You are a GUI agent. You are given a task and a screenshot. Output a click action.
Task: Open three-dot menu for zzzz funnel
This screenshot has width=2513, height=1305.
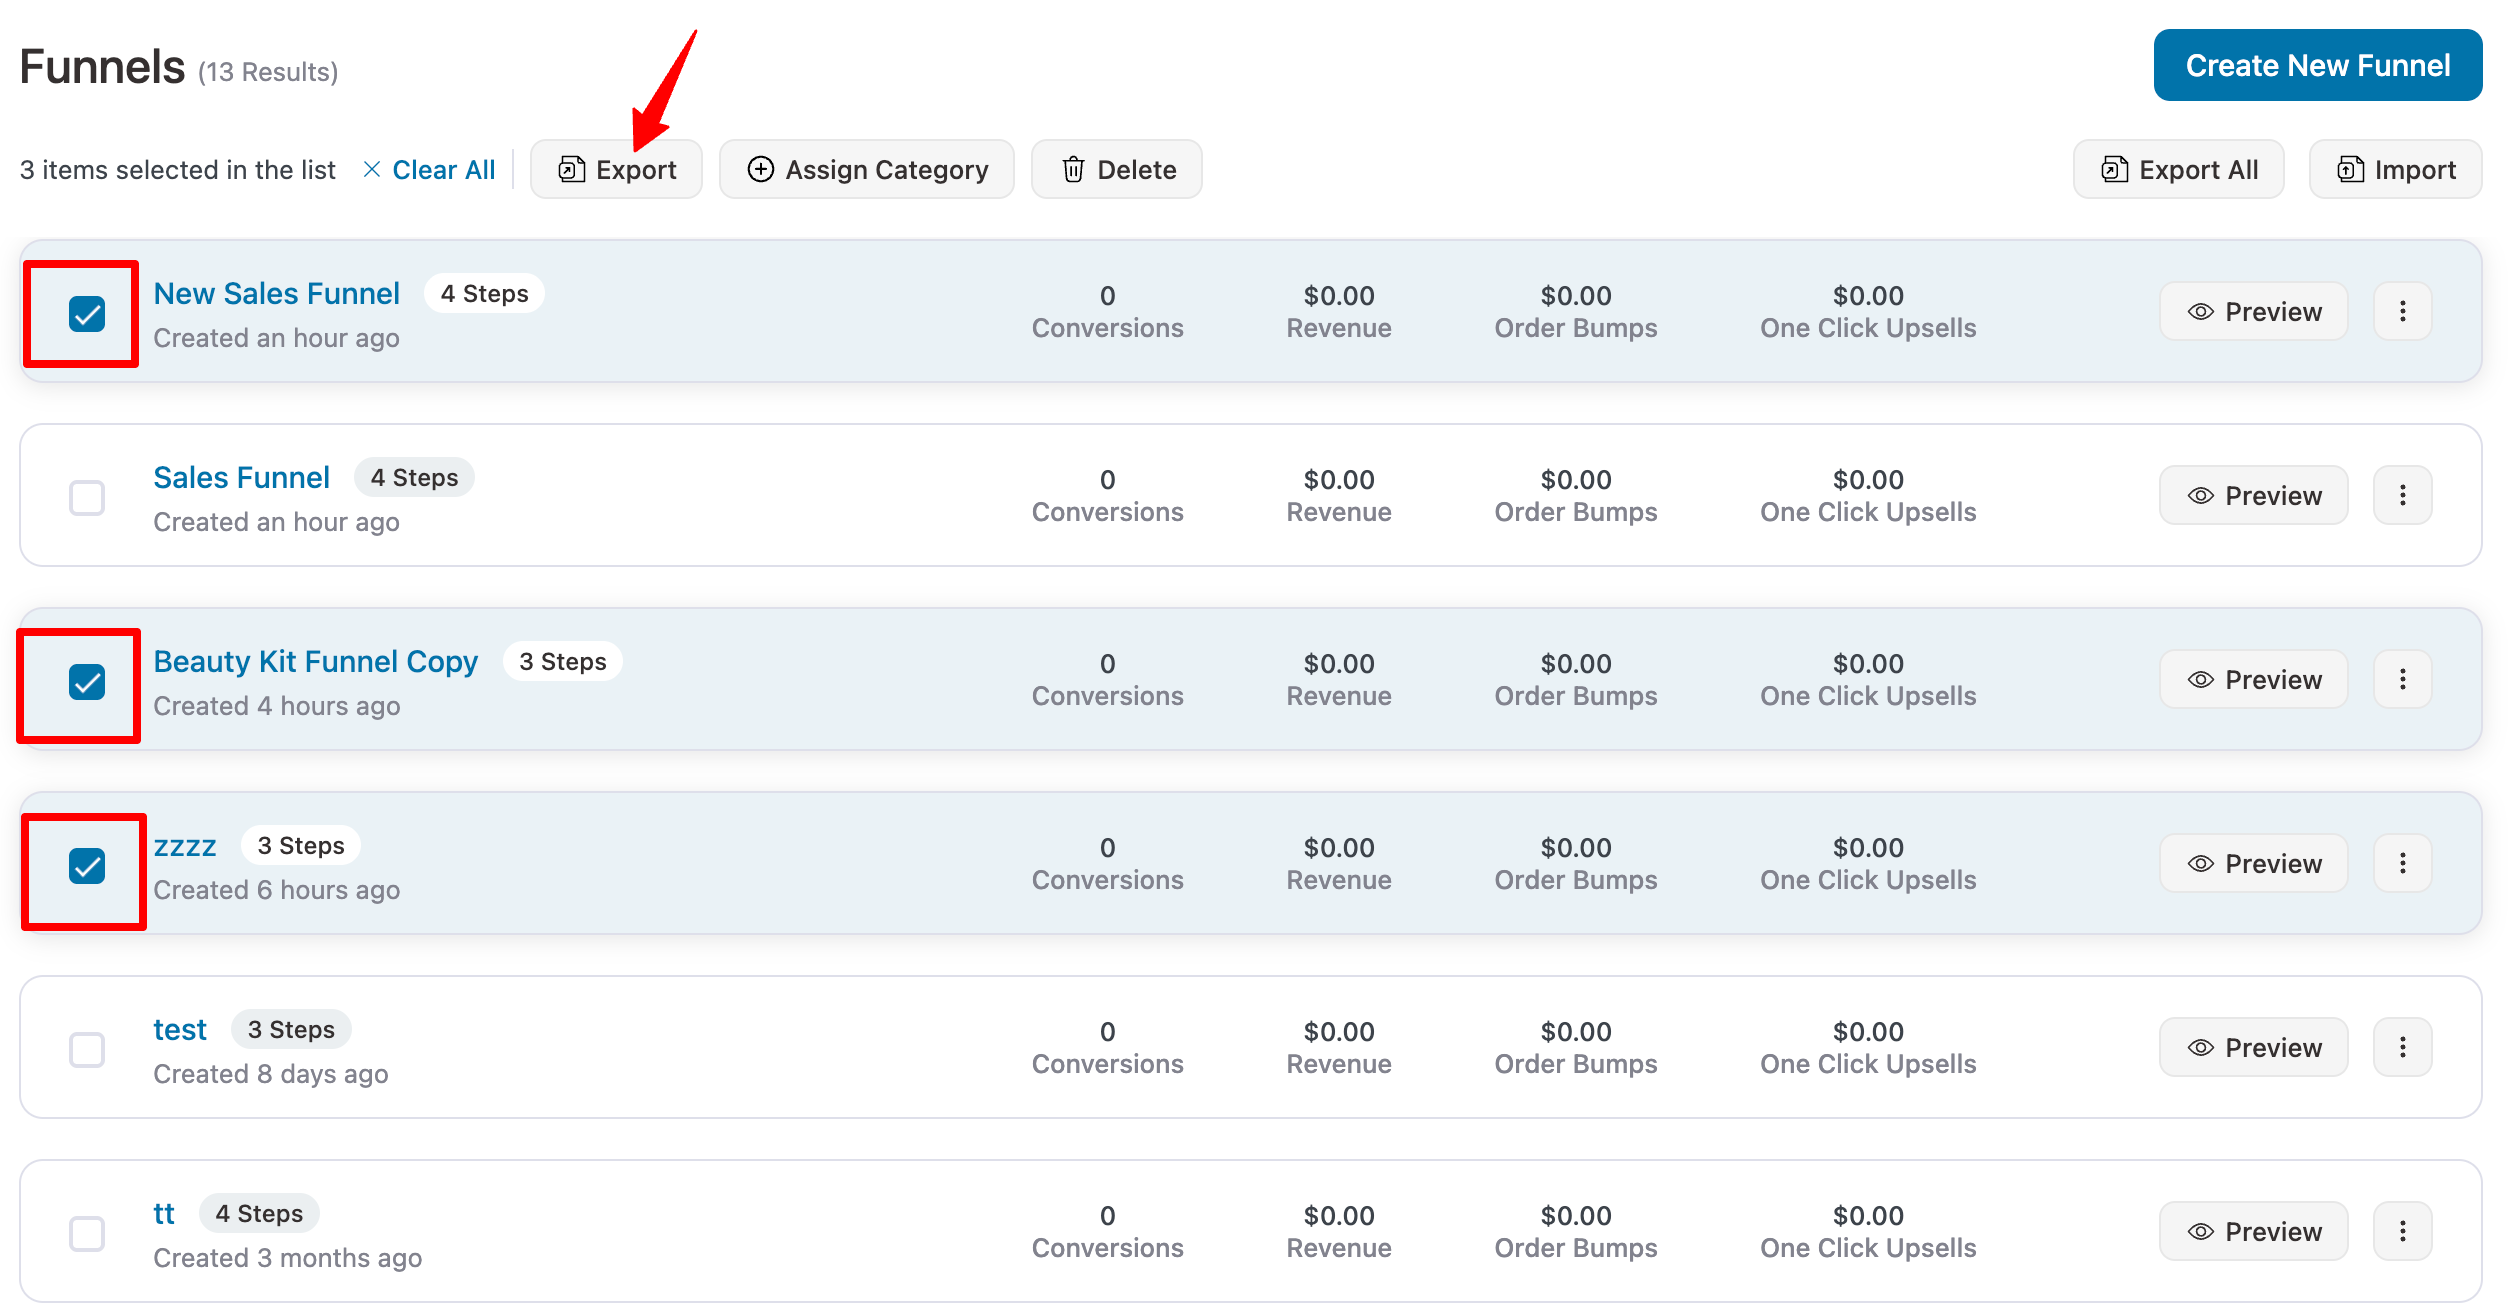tap(2403, 864)
